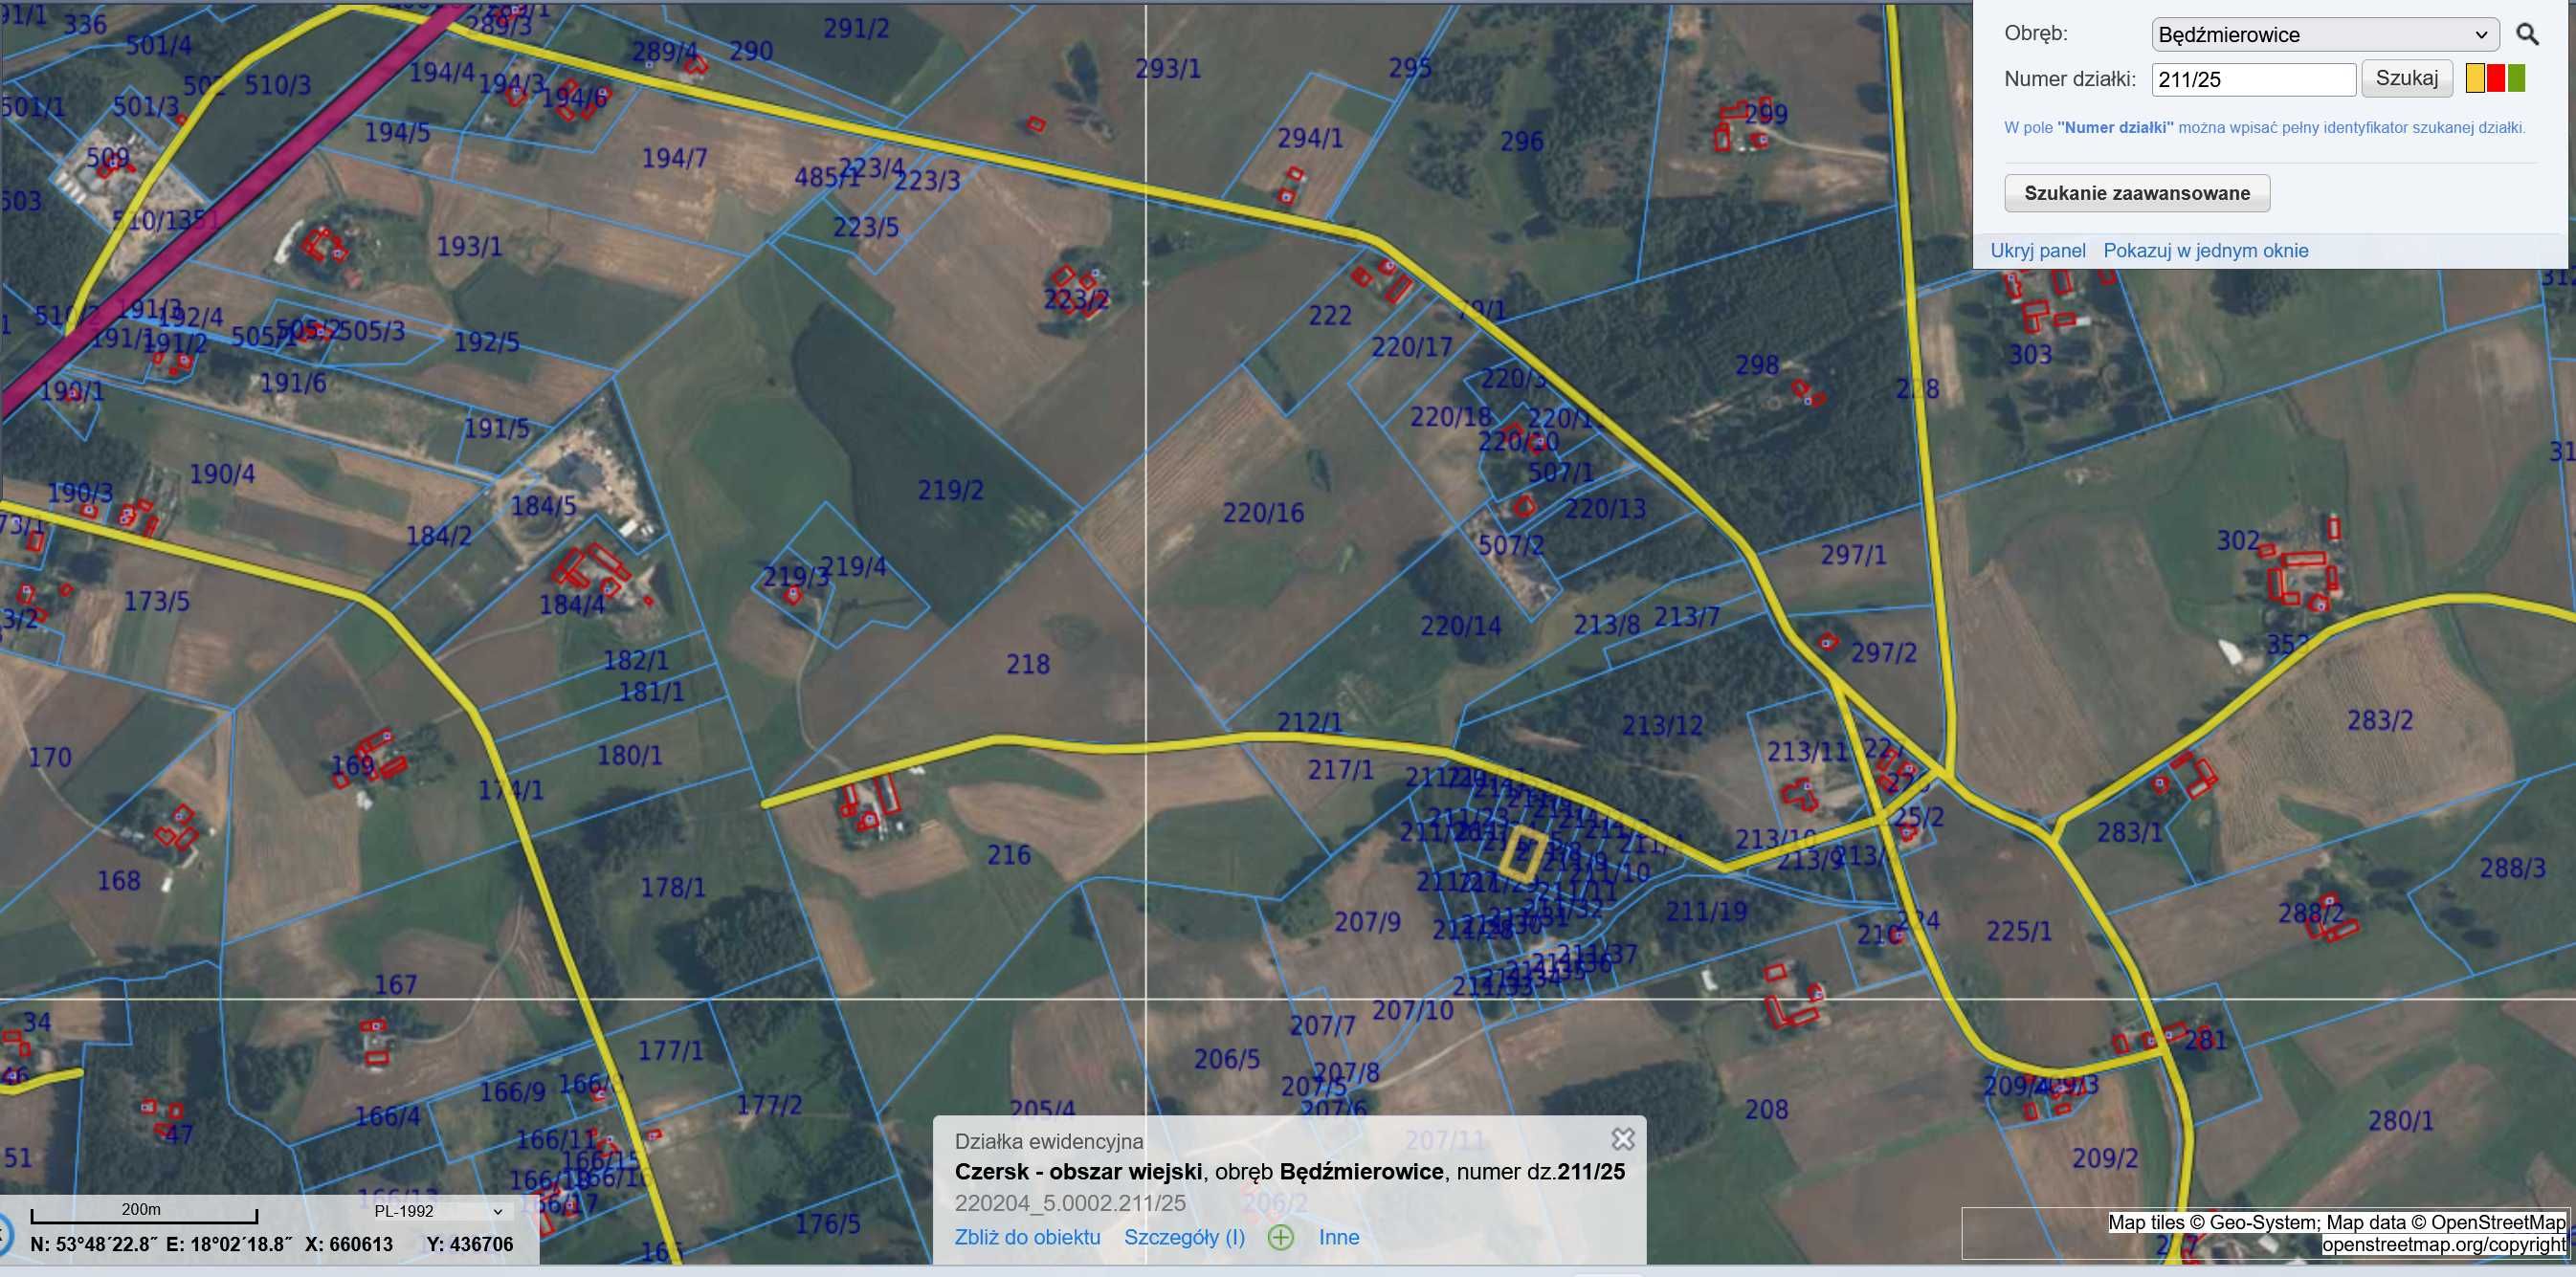Click parcel label 220/17 on map
Viewport: 2576px width, 1277px height.
tap(1411, 347)
